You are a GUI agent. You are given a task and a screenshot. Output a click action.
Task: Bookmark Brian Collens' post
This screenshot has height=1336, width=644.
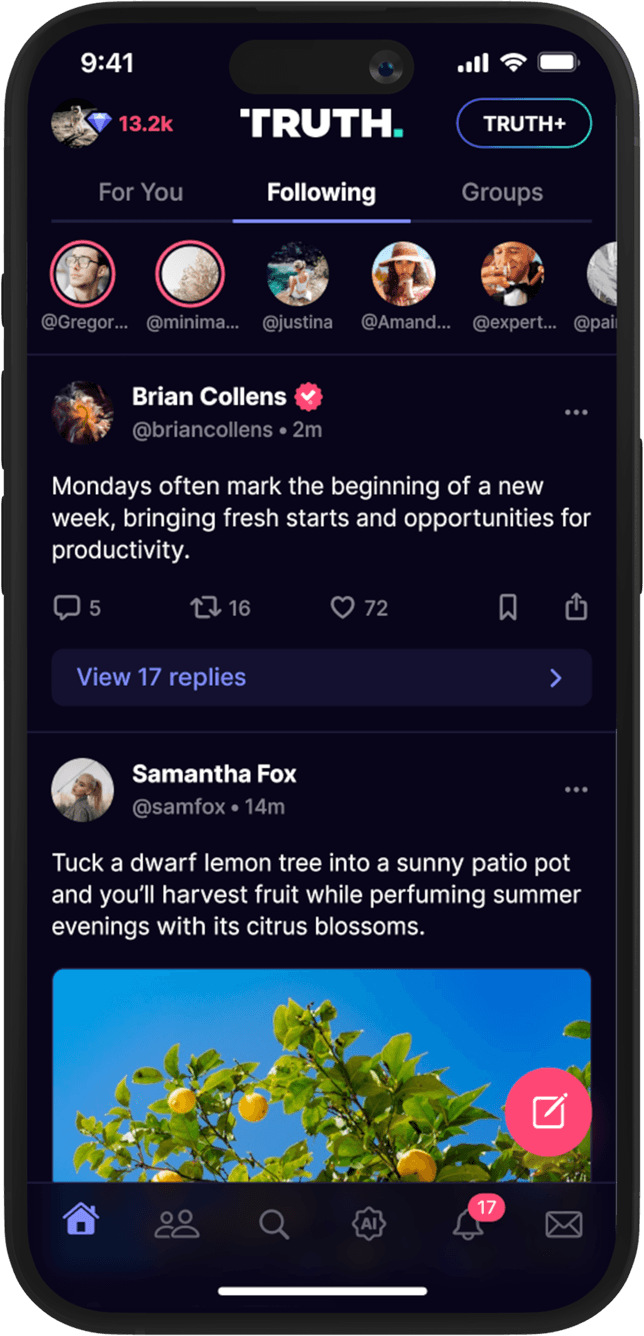tap(508, 607)
